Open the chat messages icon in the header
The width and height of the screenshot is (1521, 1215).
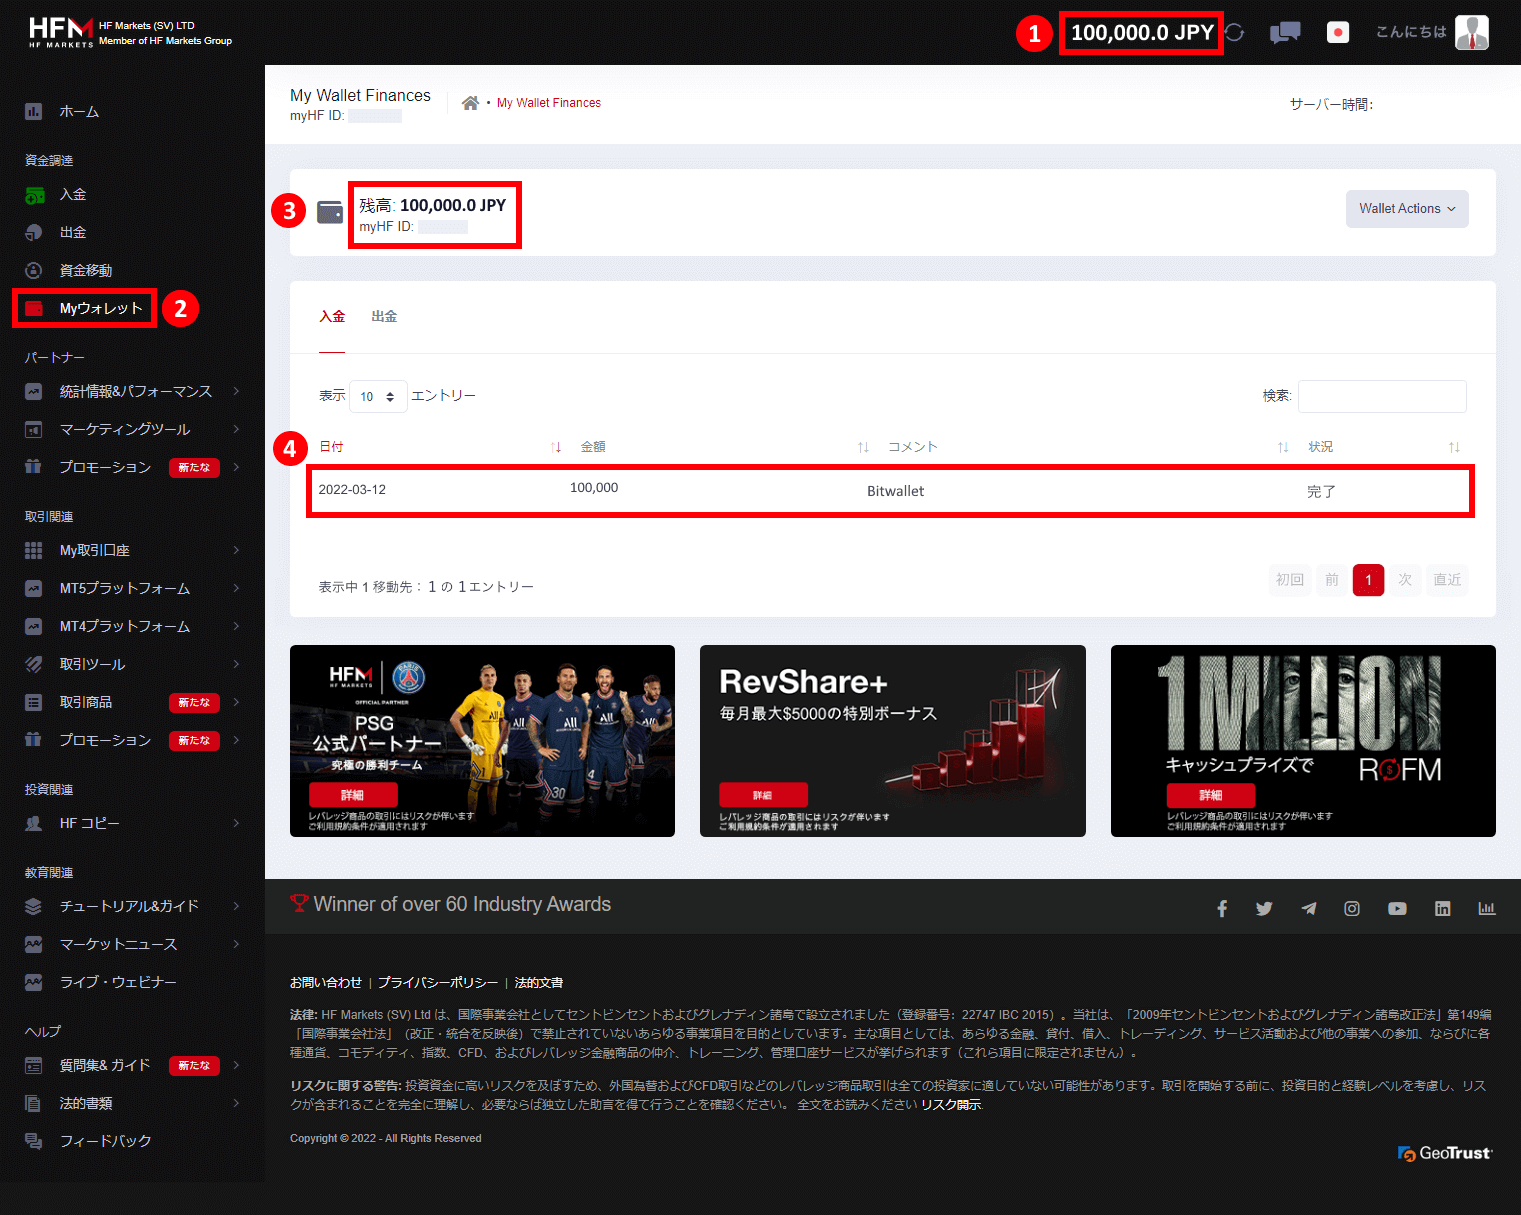[x=1285, y=31]
